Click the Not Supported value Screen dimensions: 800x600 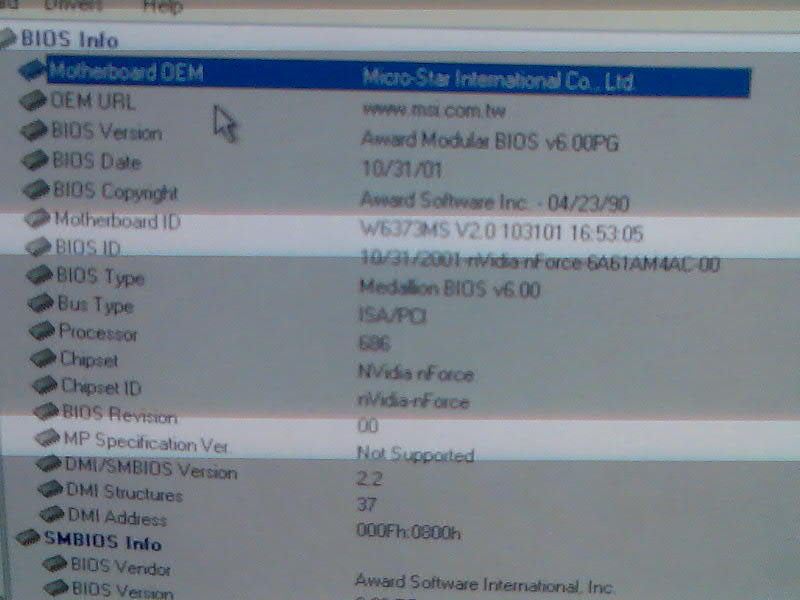pos(416,453)
